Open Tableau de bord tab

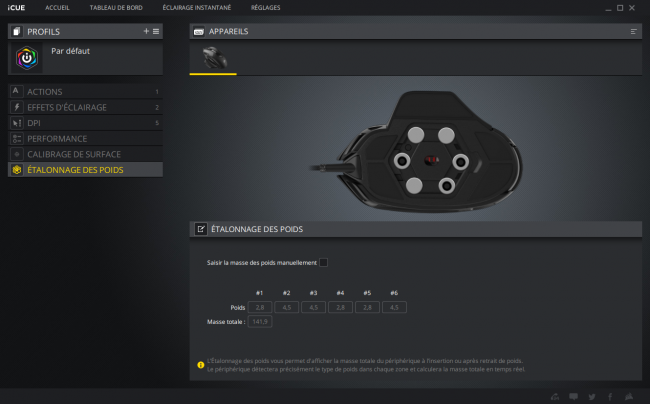116,7
